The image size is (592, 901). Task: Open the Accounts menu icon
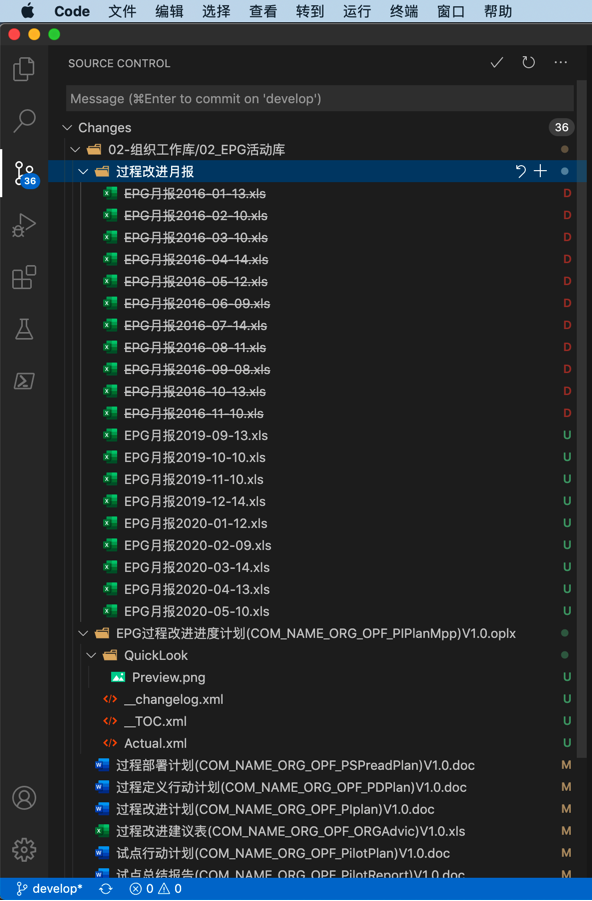24,798
